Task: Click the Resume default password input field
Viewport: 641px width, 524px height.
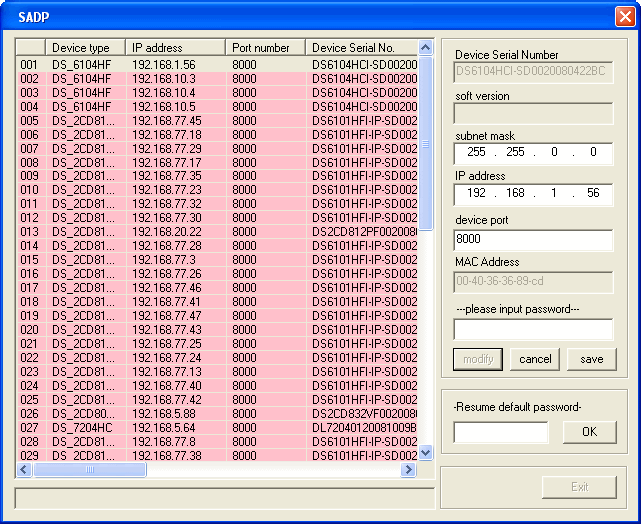Action: click(x=501, y=432)
